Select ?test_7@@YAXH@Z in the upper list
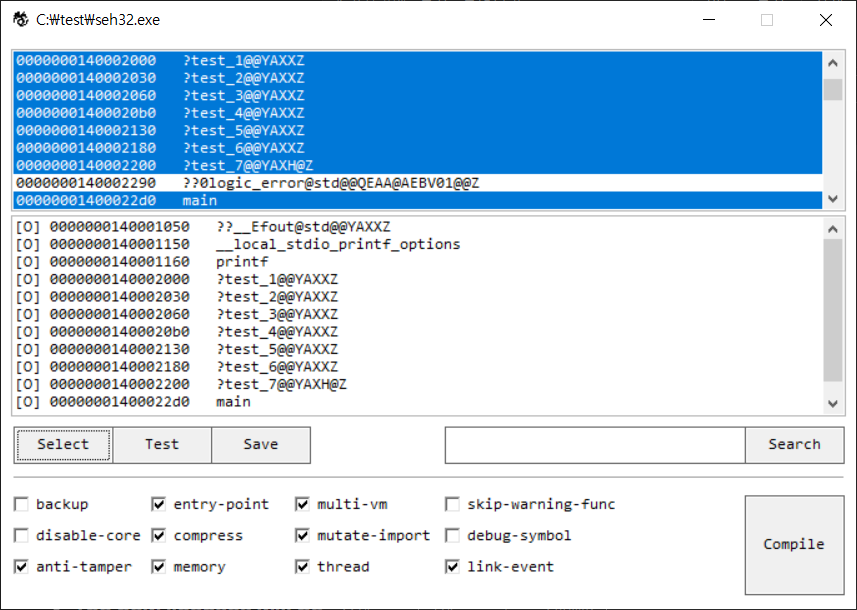 (x=418, y=165)
